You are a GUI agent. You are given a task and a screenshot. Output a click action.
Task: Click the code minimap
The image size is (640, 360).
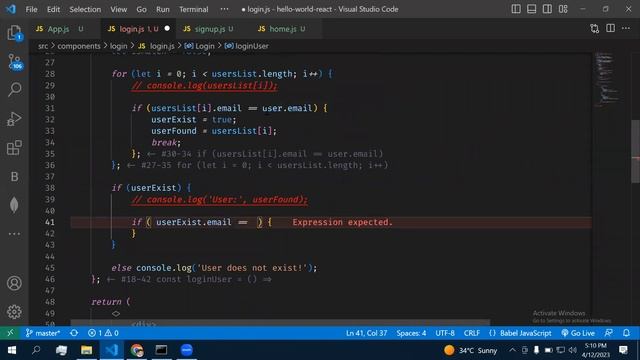[607, 80]
